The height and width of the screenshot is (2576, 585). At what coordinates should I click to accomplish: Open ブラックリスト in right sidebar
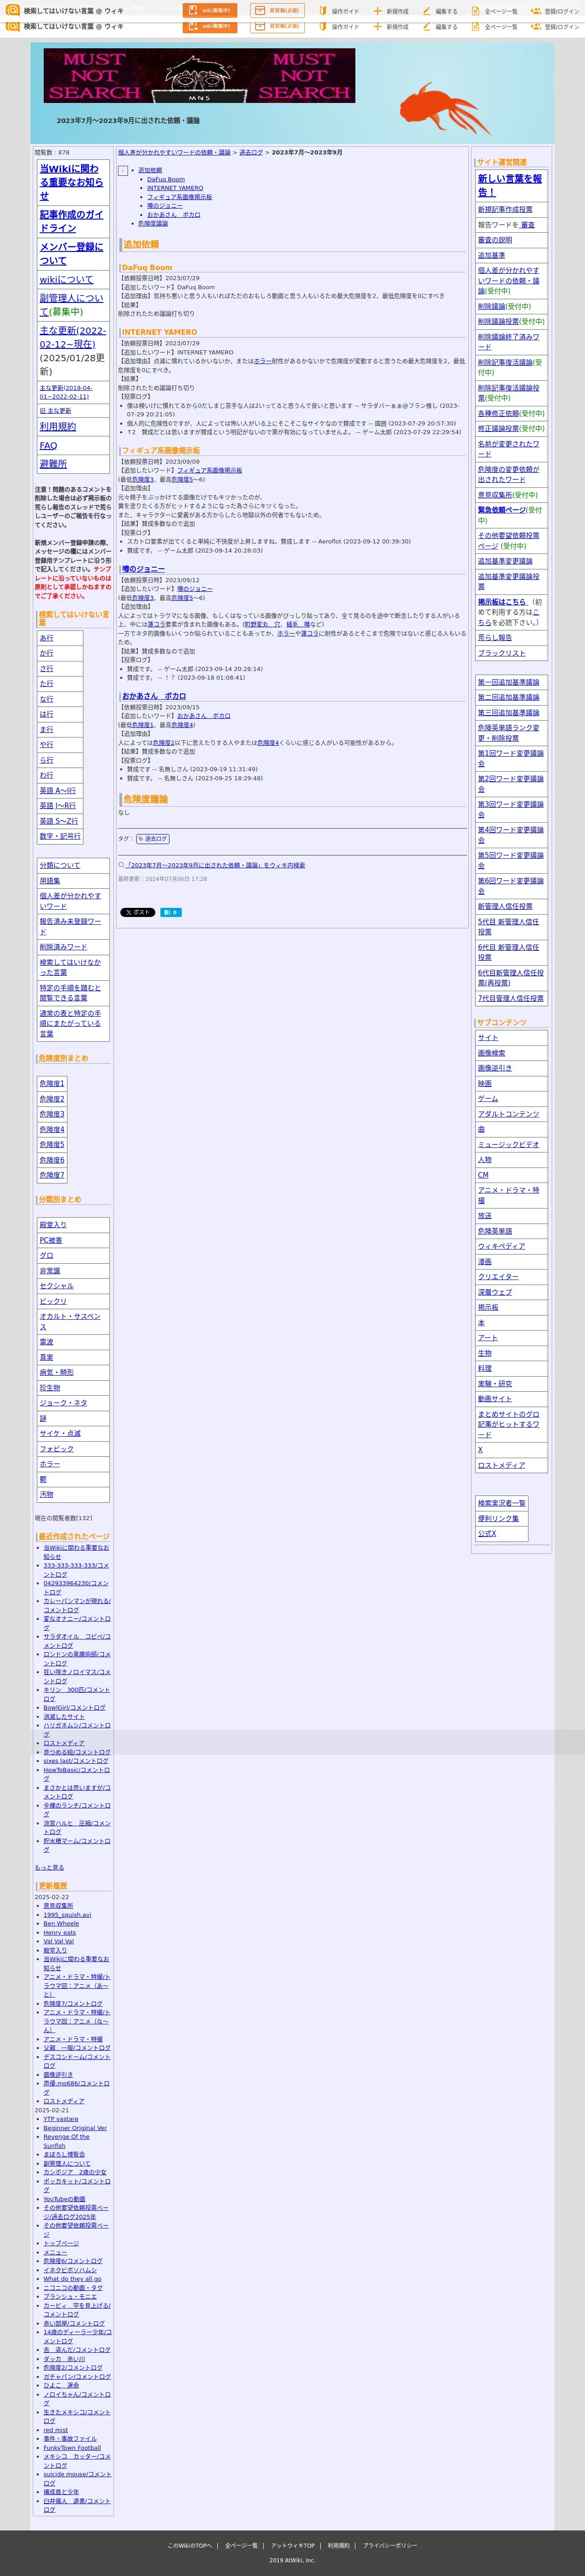(x=501, y=653)
